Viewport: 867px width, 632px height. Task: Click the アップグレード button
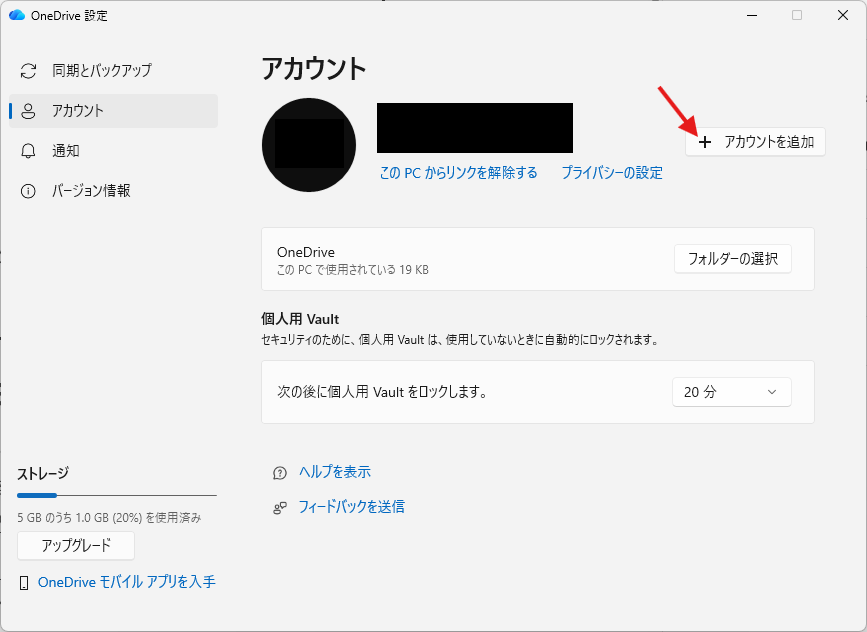pos(76,546)
